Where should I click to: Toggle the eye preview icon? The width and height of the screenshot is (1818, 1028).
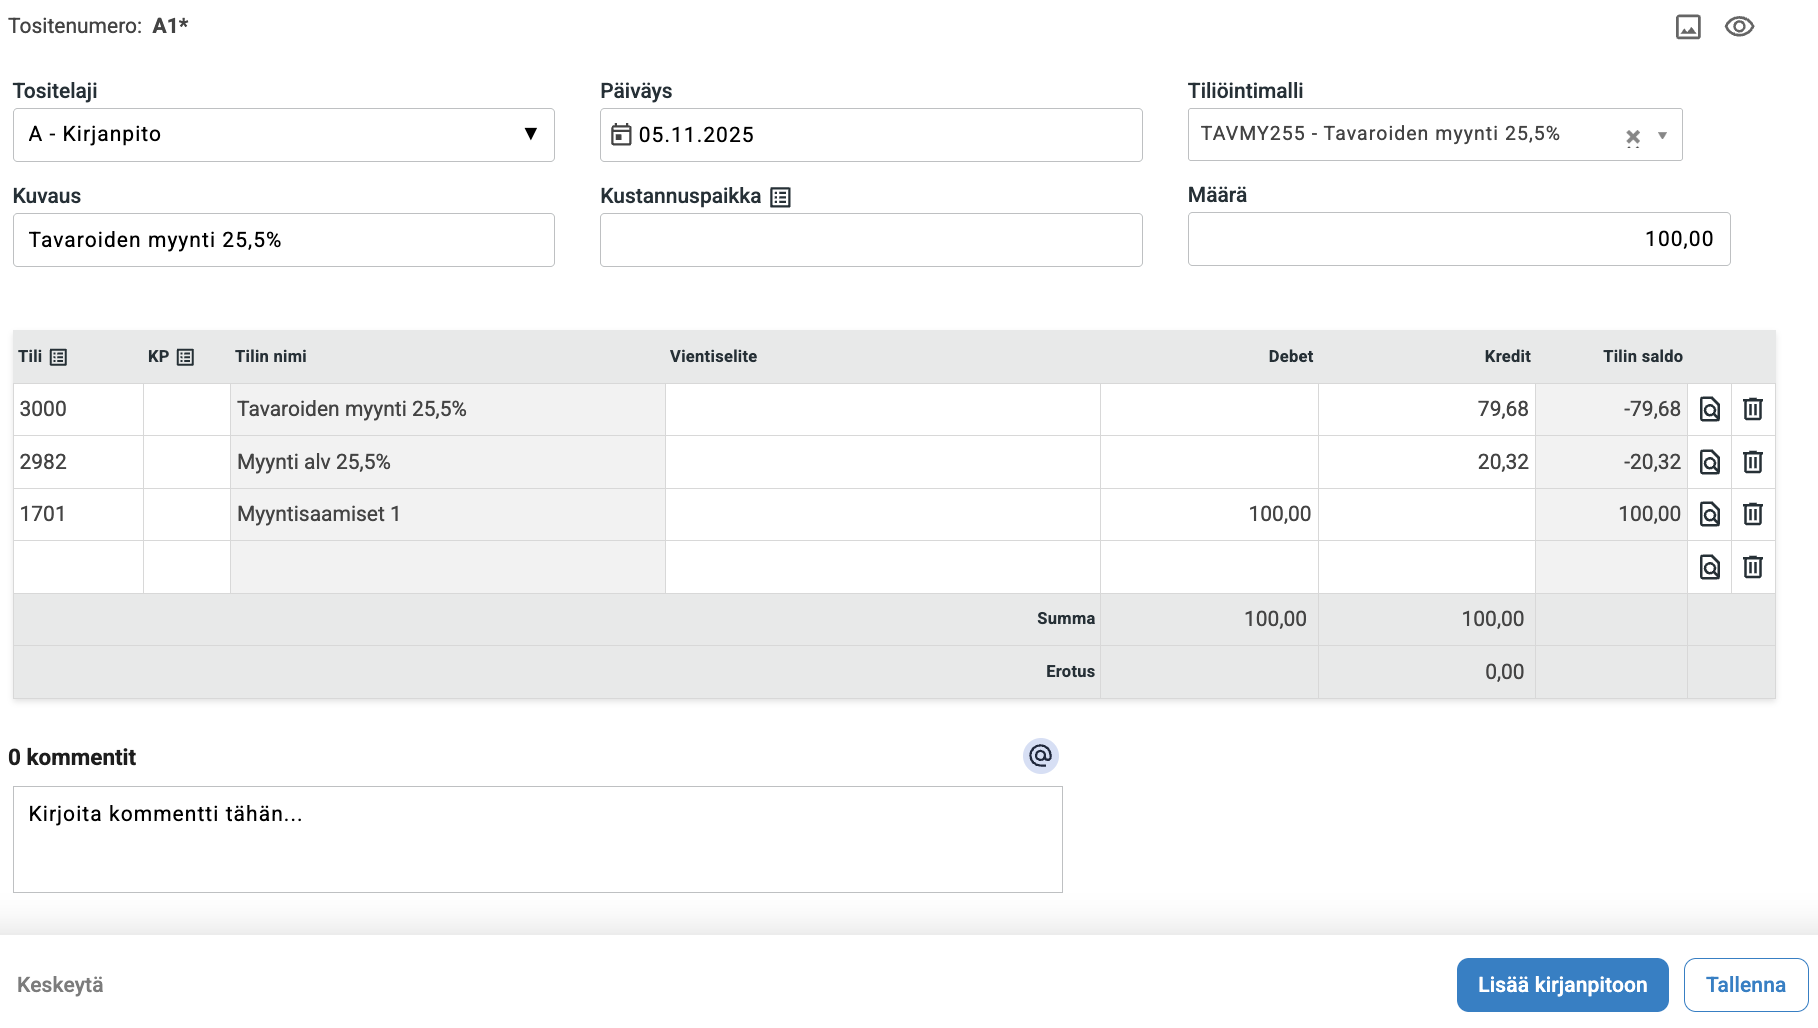(1739, 27)
